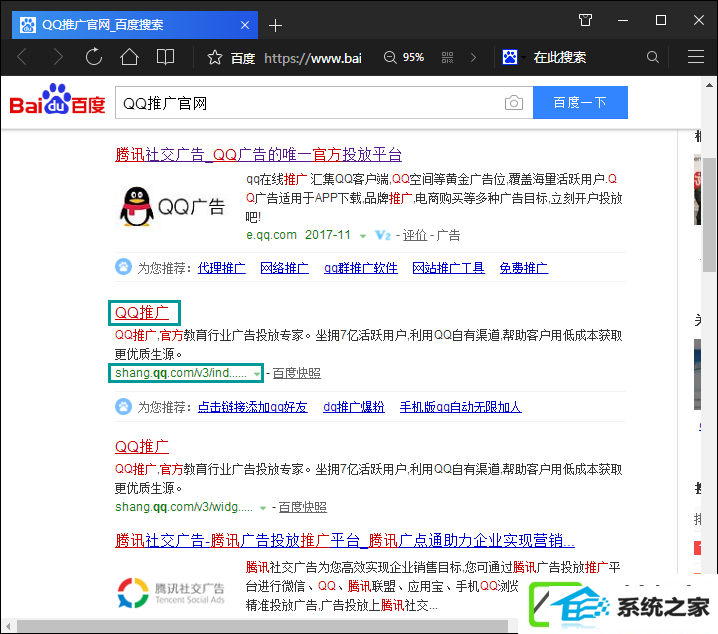This screenshot has height=634, width=718.
Task: Click the e.qq.com green URL text
Action: [271, 235]
